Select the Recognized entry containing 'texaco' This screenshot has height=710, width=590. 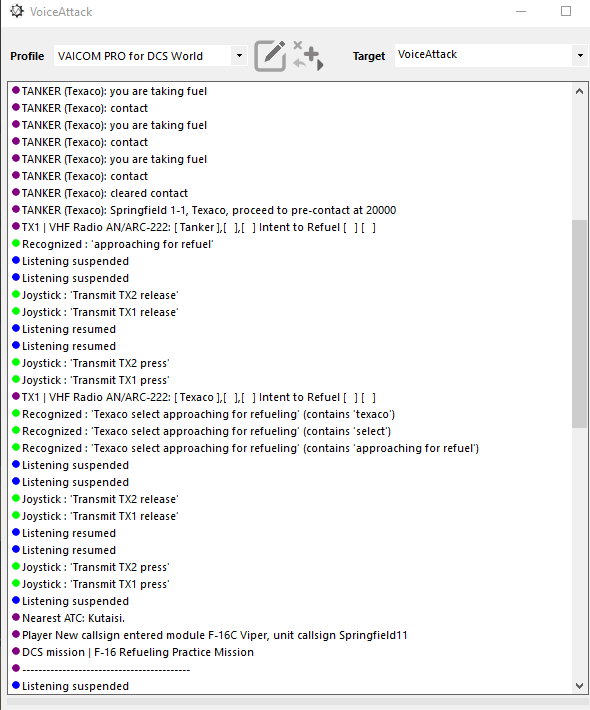pyautogui.click(x=203, y=414)
